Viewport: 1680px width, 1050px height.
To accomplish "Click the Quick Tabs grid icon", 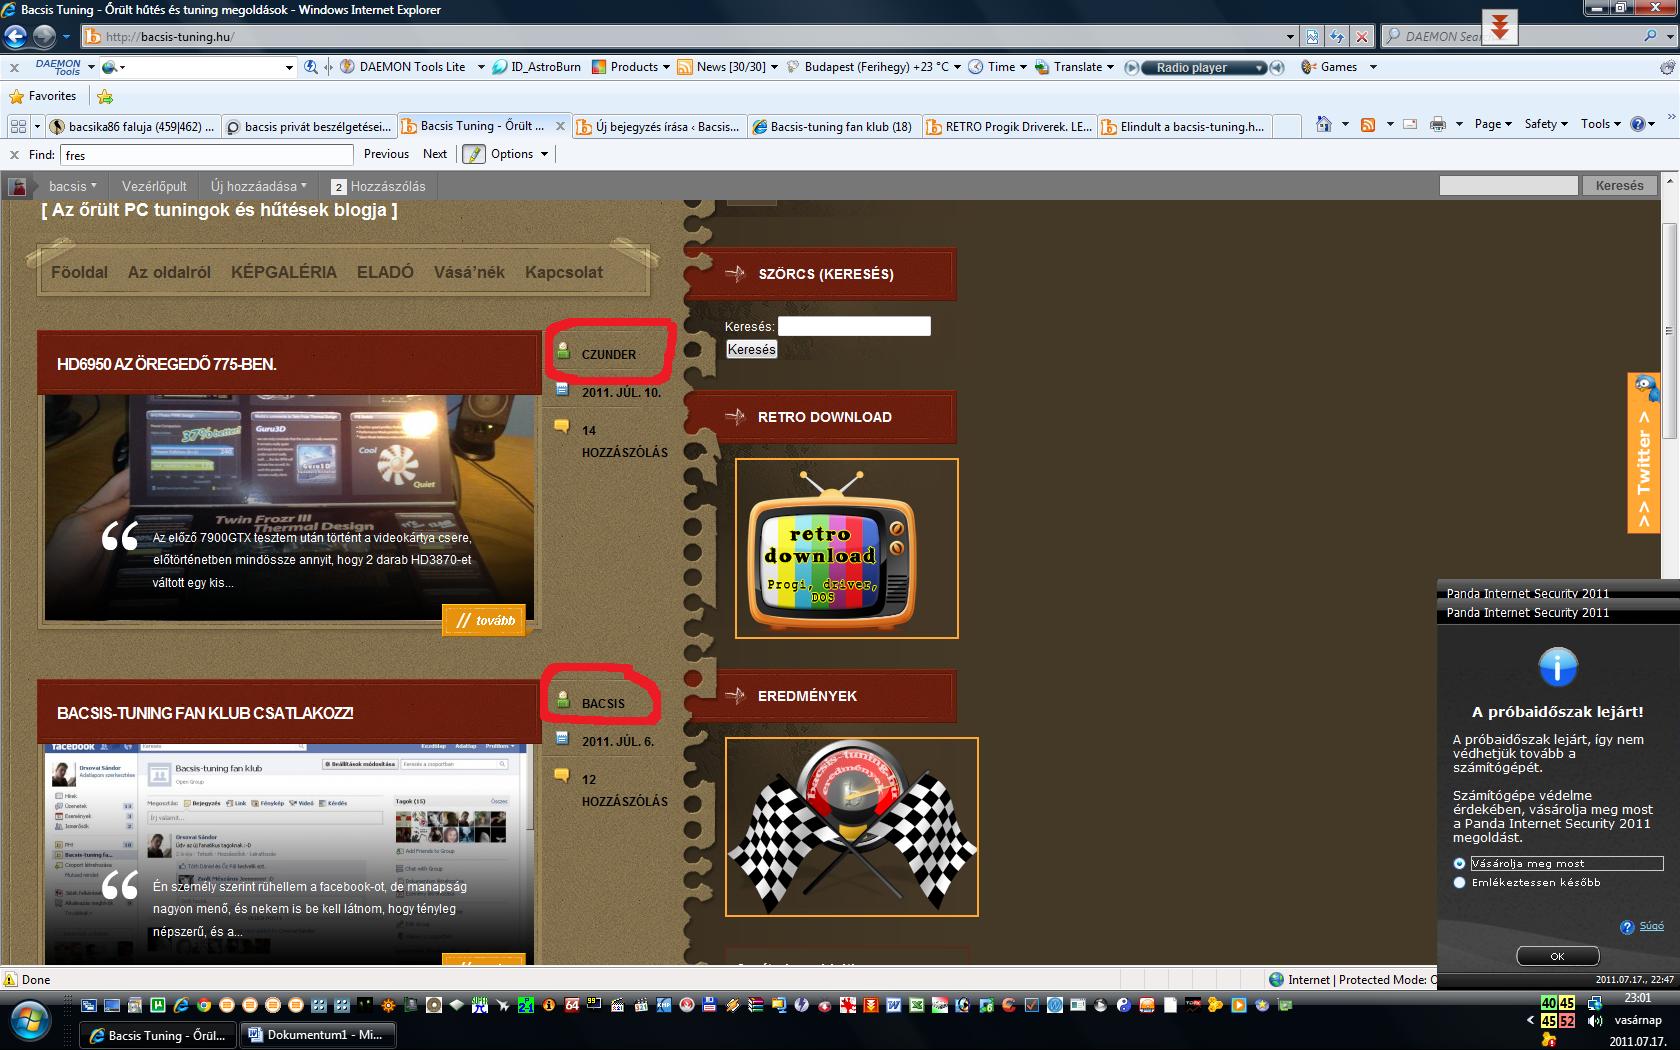I will [x=18, y=126].
